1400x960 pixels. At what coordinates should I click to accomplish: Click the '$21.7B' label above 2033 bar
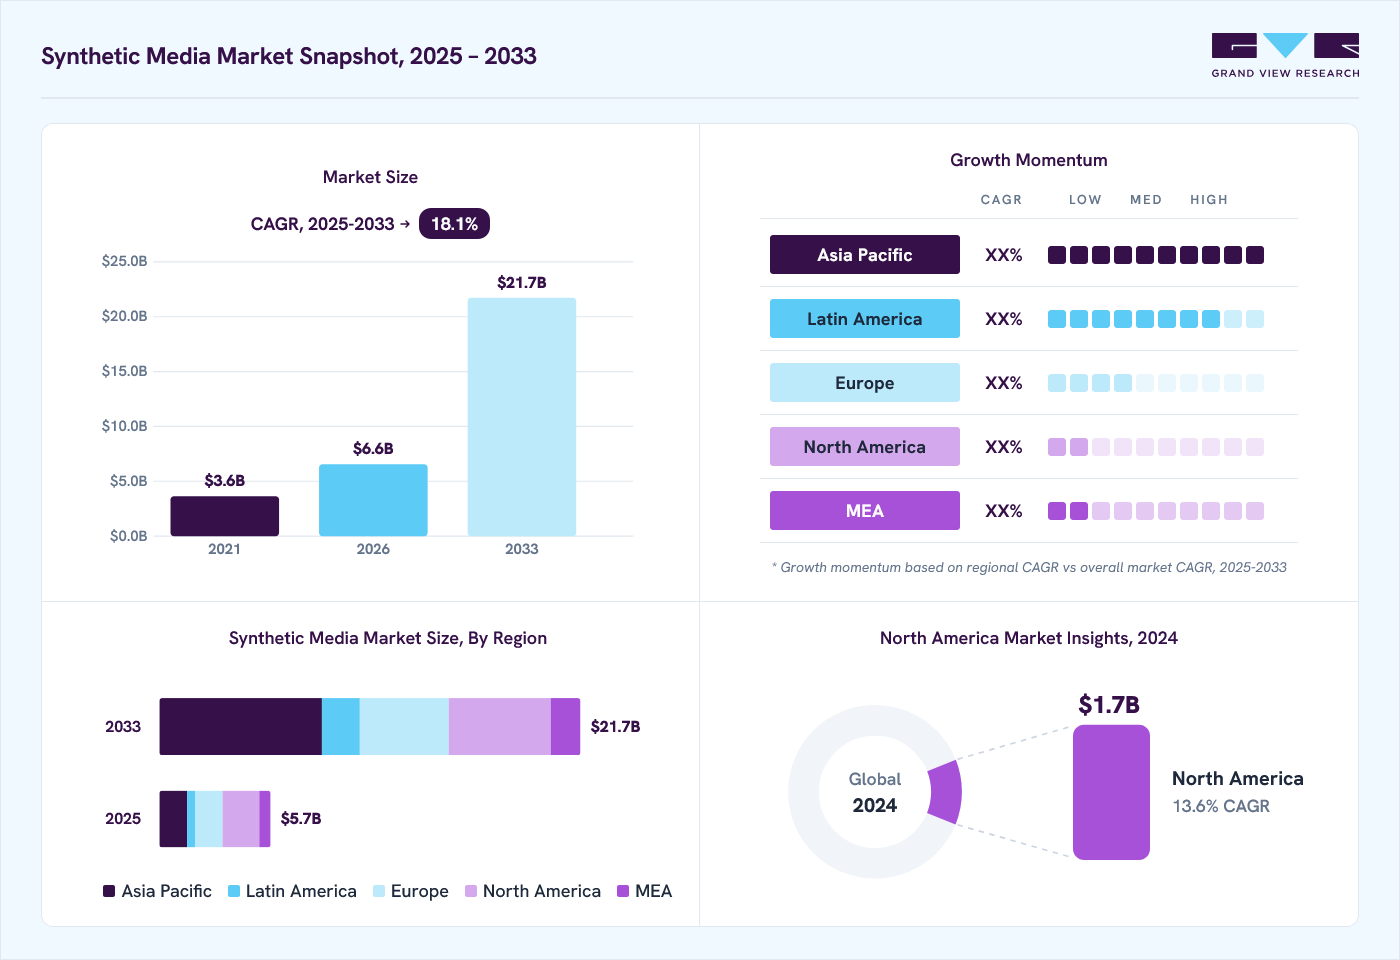(522, 283)
